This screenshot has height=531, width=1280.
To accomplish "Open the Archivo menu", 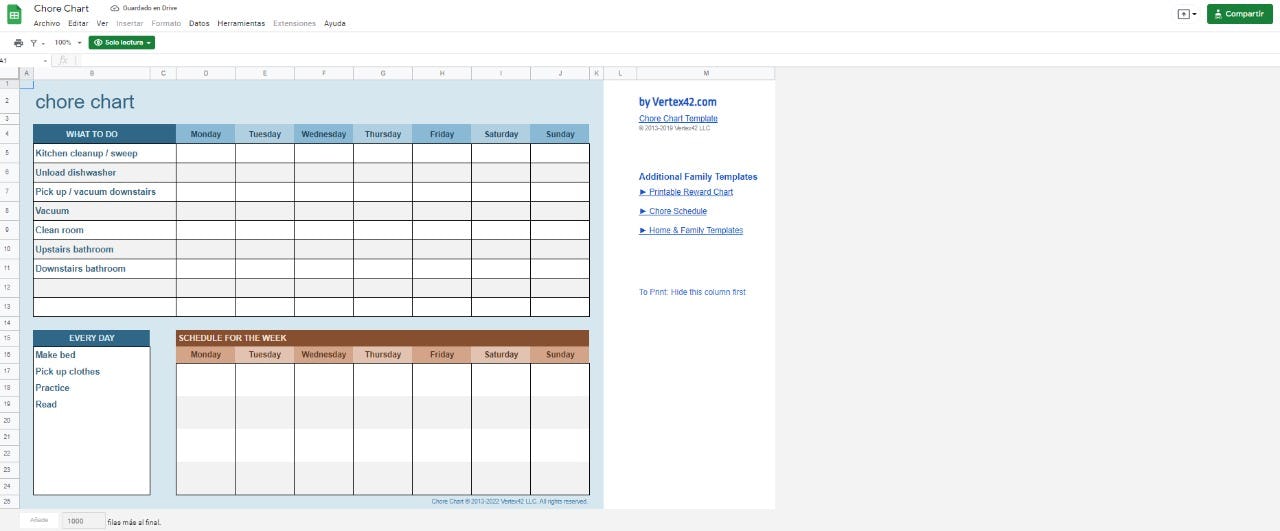I will point(47,23).
